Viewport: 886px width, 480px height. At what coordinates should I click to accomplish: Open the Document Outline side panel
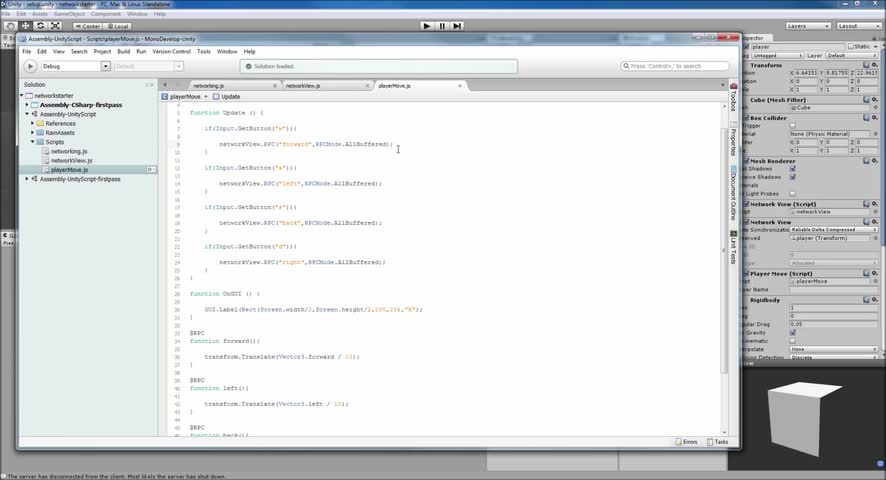pos(733,193)
